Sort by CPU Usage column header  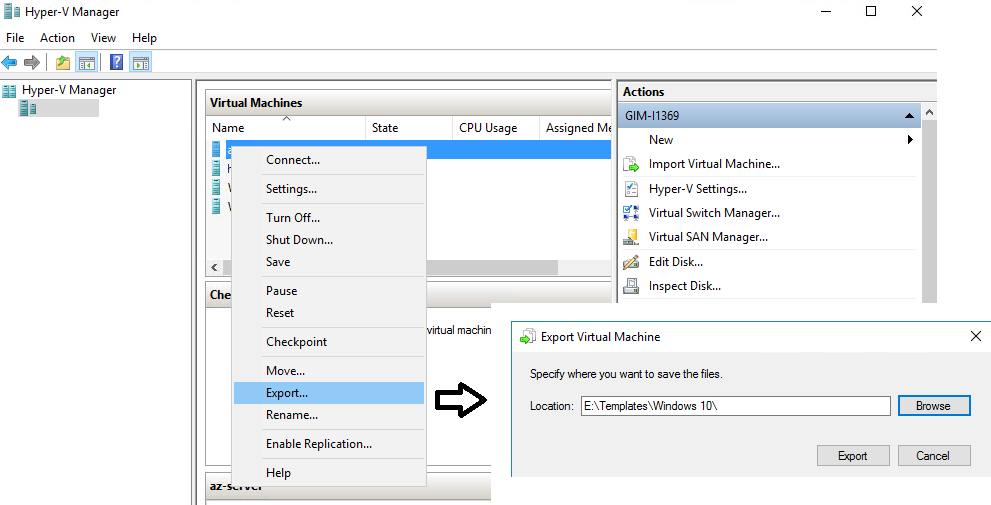point(496,128)
